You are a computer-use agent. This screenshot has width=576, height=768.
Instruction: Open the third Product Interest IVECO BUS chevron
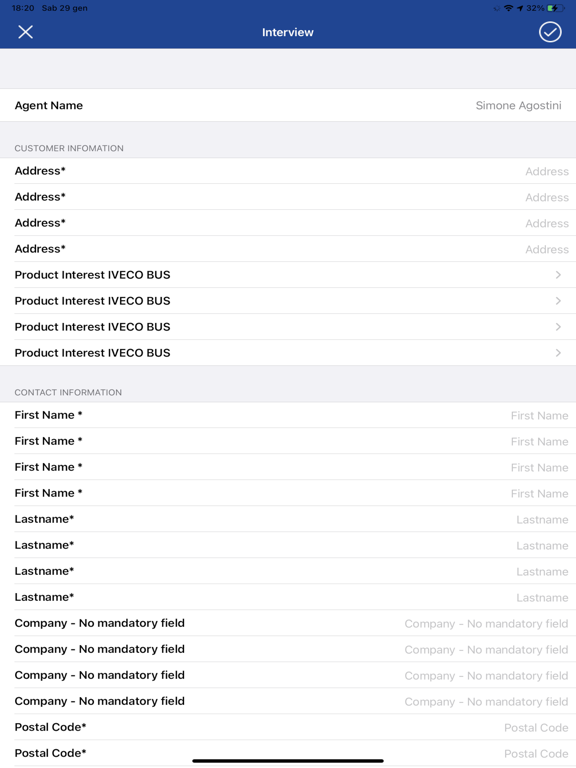(x=558, y=327)
